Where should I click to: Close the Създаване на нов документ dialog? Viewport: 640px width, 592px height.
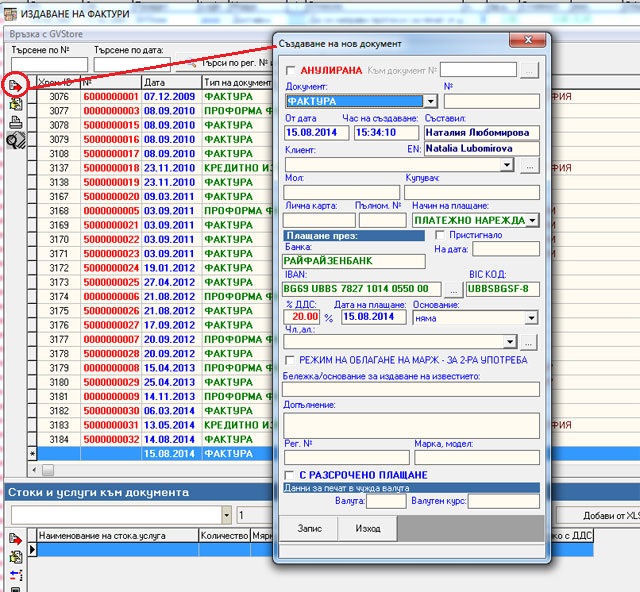(527, 40)
